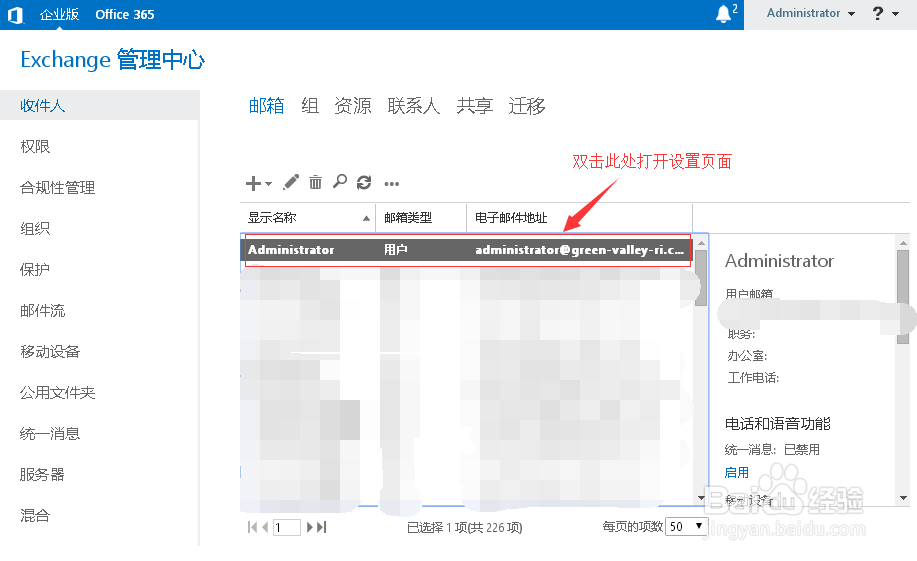Switch to the 资源 tab

353,105
